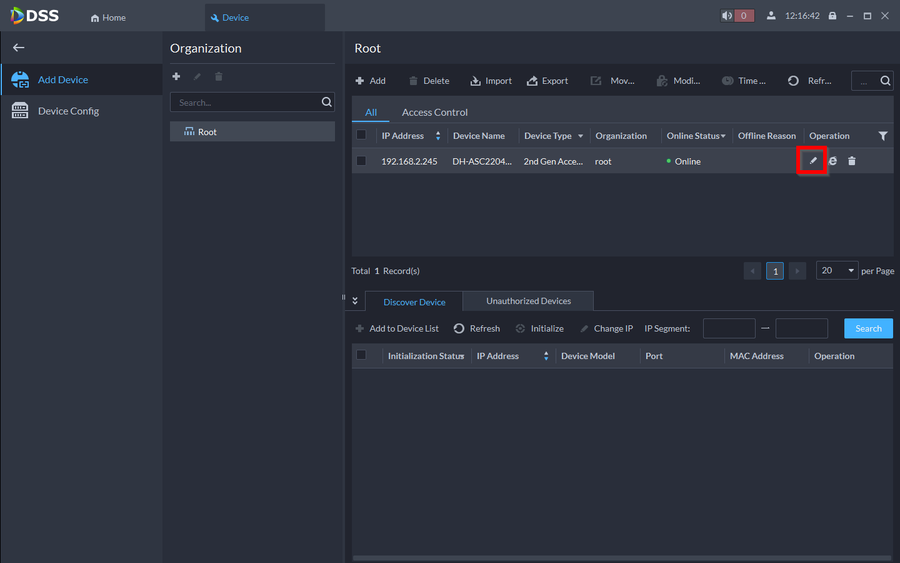The image size is (900, 563).
Task: Click the back arrow in the sidebar
Action: 18,48
